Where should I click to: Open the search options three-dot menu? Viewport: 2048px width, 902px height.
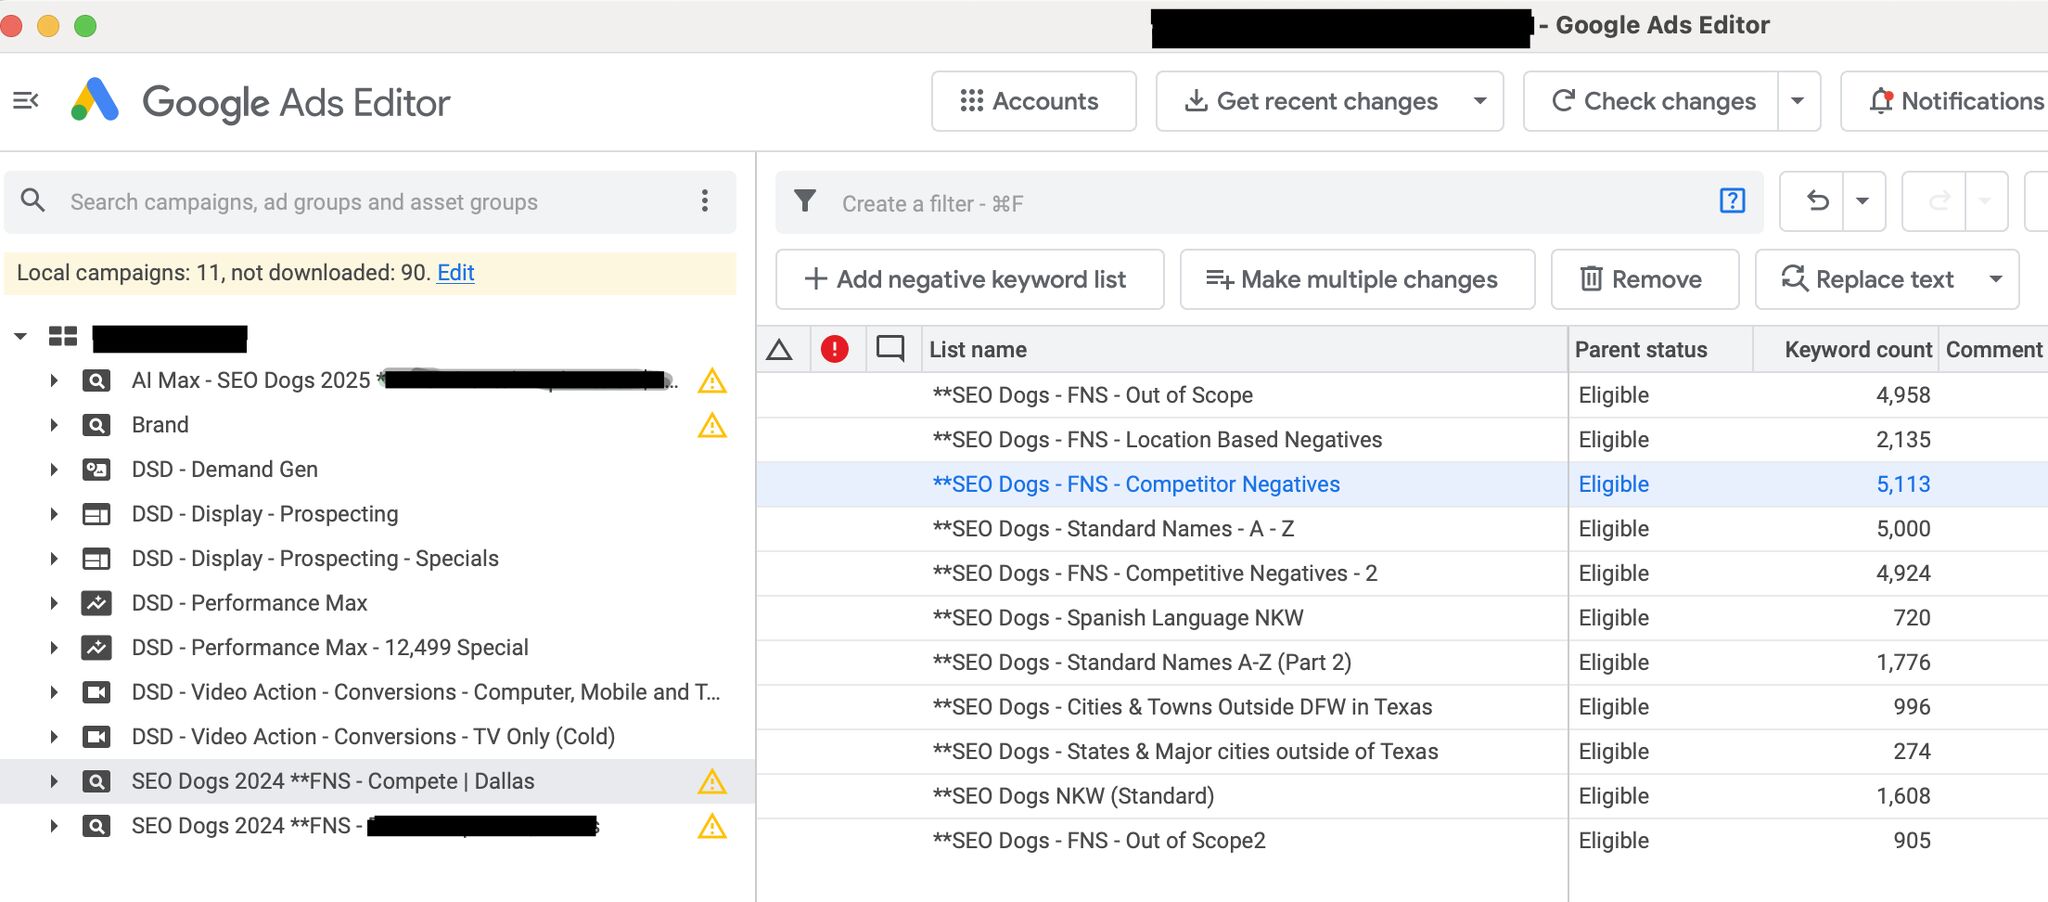pyautogui.click(x=705, y=201)
